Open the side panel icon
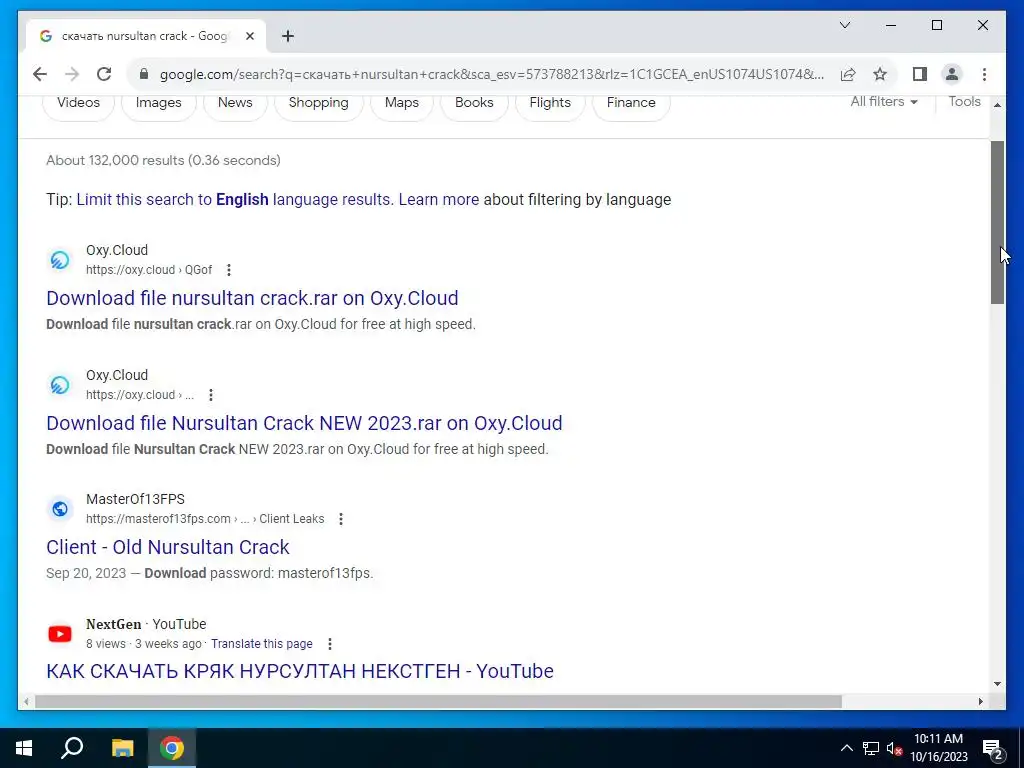Screen dimensions: 1024x768 920,74
